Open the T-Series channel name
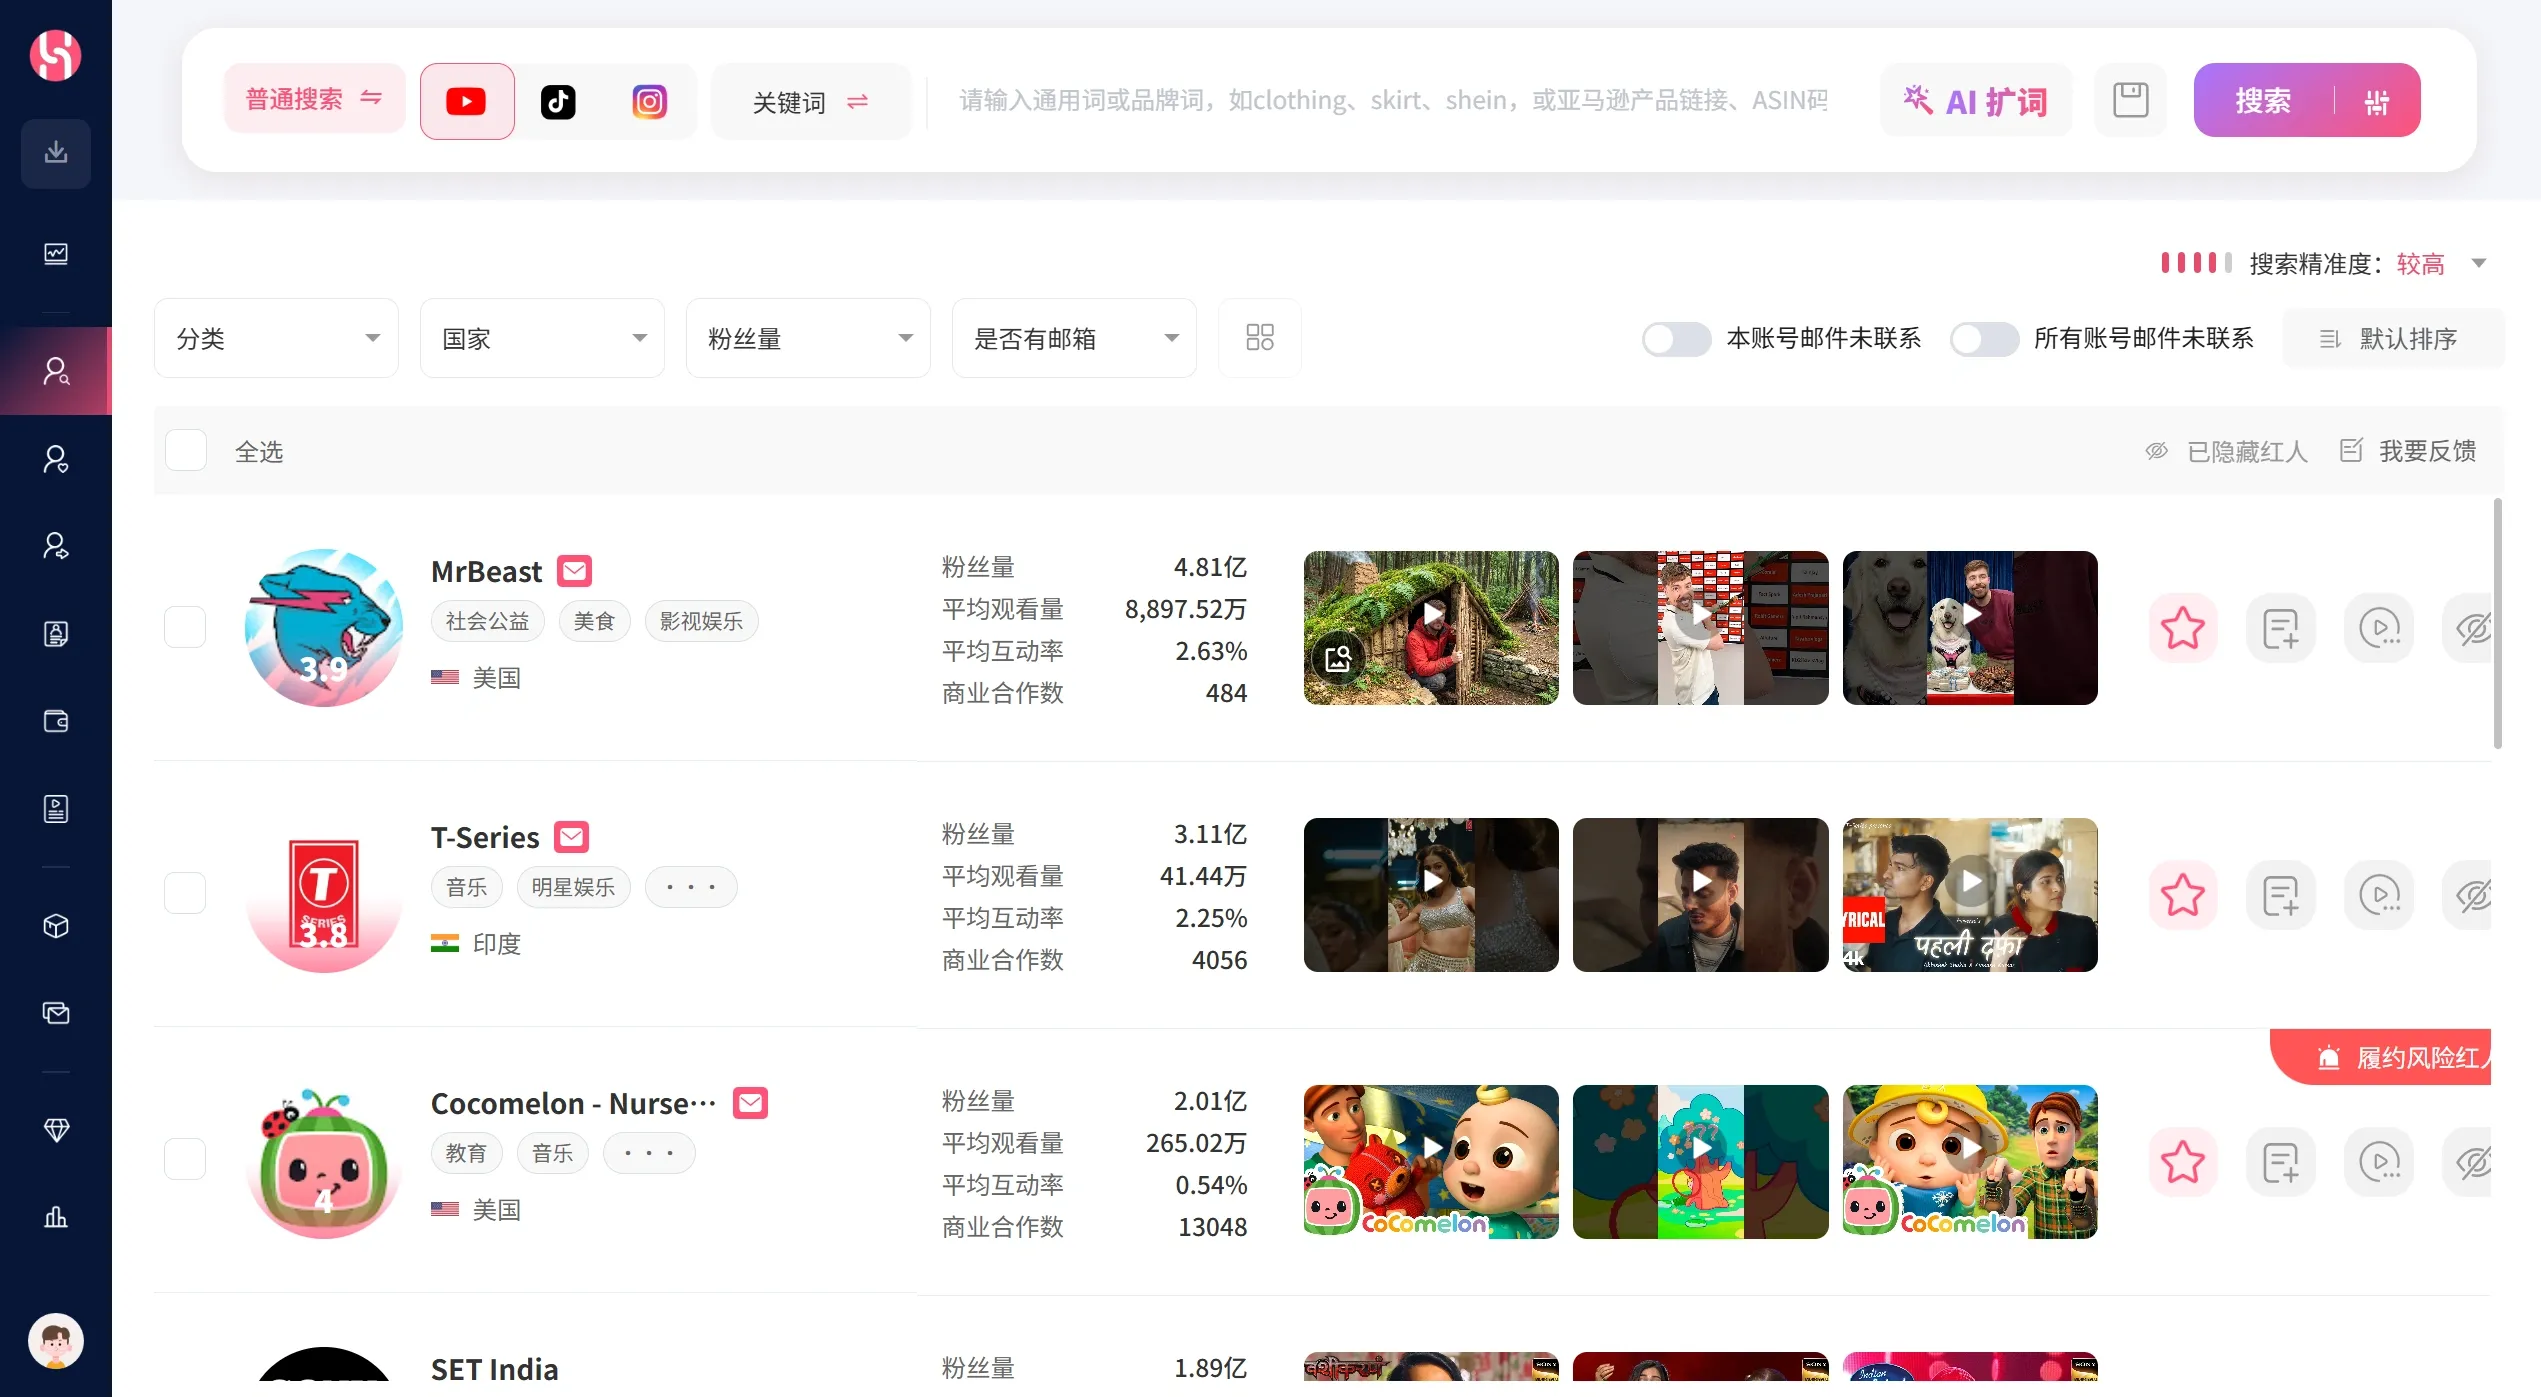This screenshot has height=1397, width=2541. 485,837
